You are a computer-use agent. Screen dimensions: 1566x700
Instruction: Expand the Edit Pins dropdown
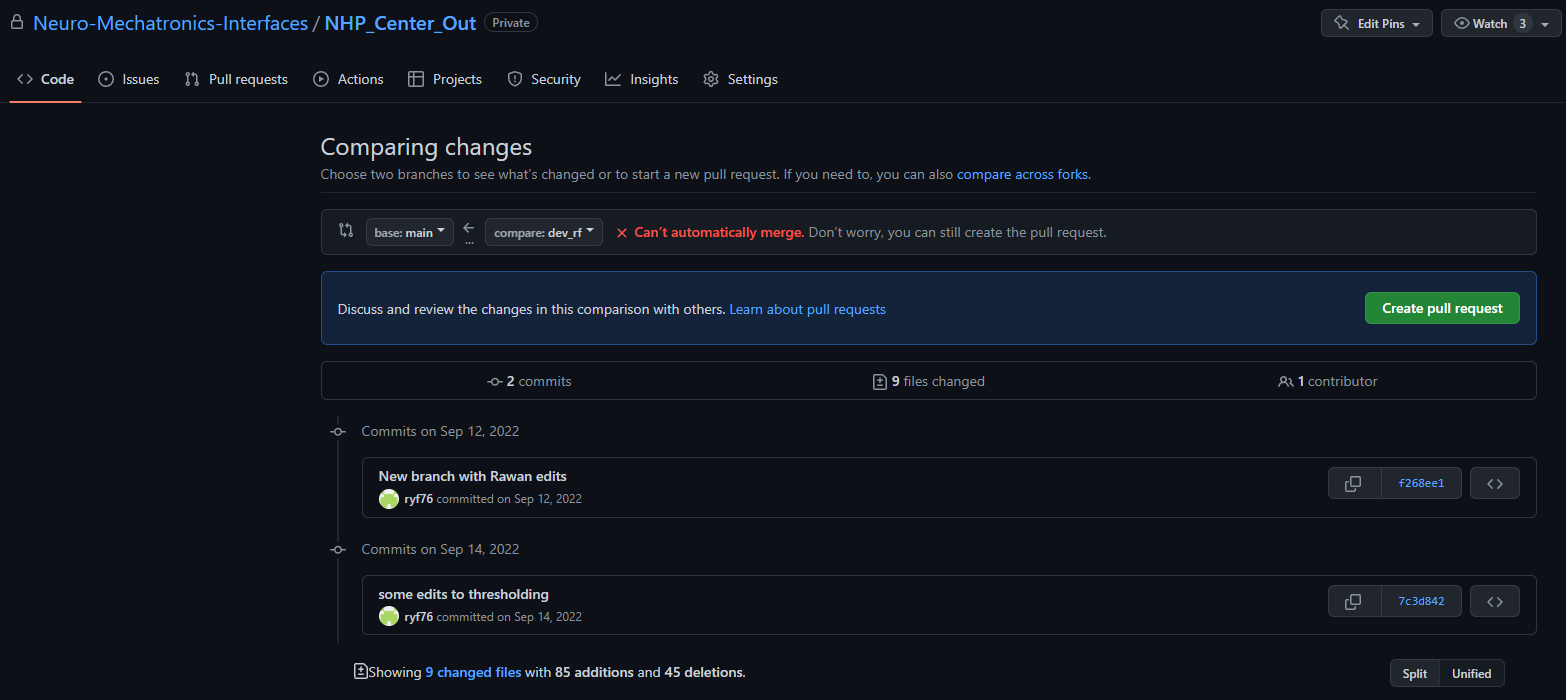pos(1376,24)
